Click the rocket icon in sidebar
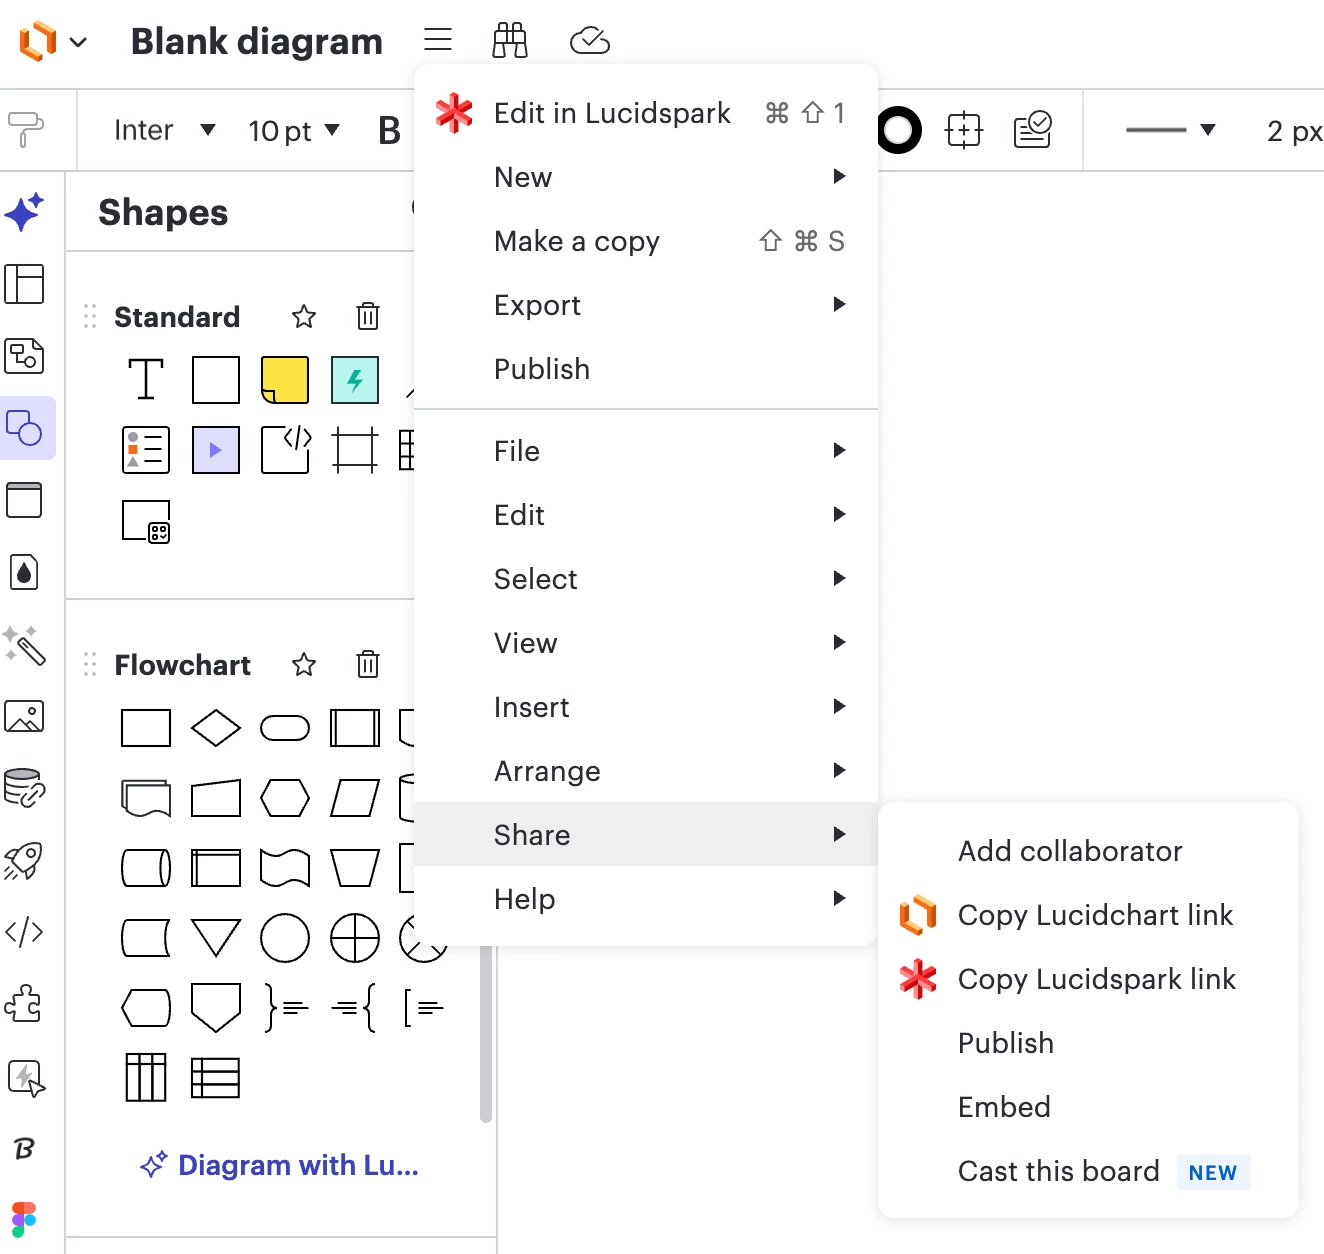This screenshot has width=1324, height=1254. (24, 860)
